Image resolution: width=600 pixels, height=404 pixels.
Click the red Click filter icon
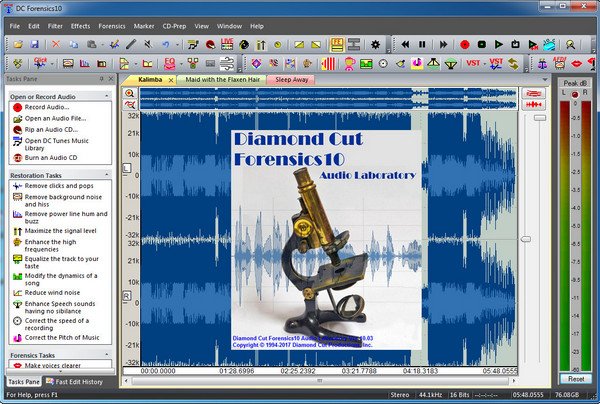pyautogui.click(x=40, y=63)
